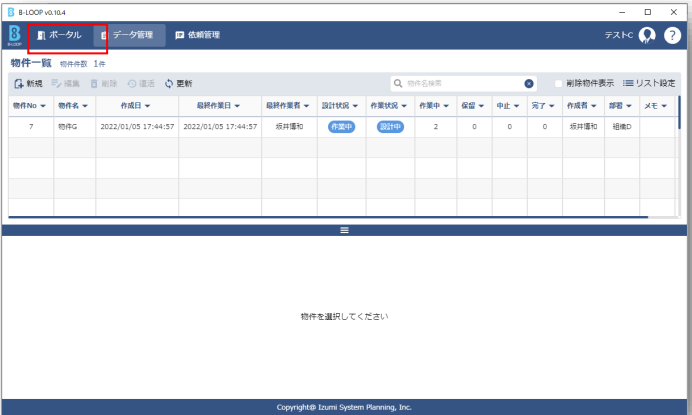Open the help question mark icon
Viewport: 692px width, 415px height.
click(x=672, y=35)
